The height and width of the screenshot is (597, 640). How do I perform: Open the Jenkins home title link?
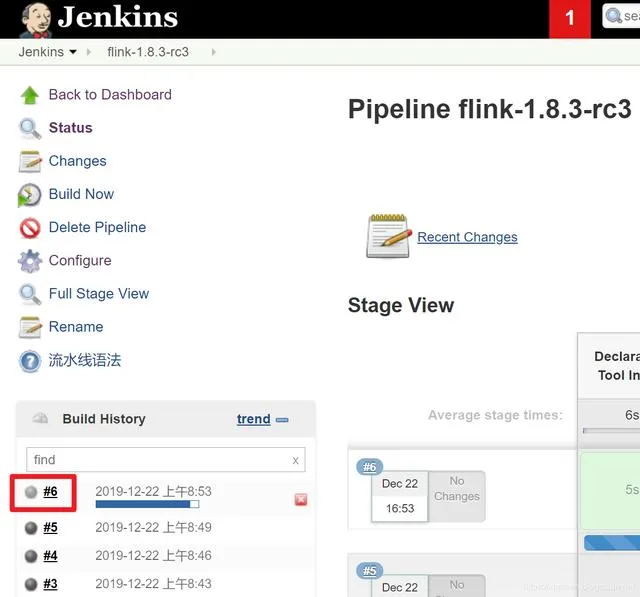pyautogui.click(x=118, y=17)
